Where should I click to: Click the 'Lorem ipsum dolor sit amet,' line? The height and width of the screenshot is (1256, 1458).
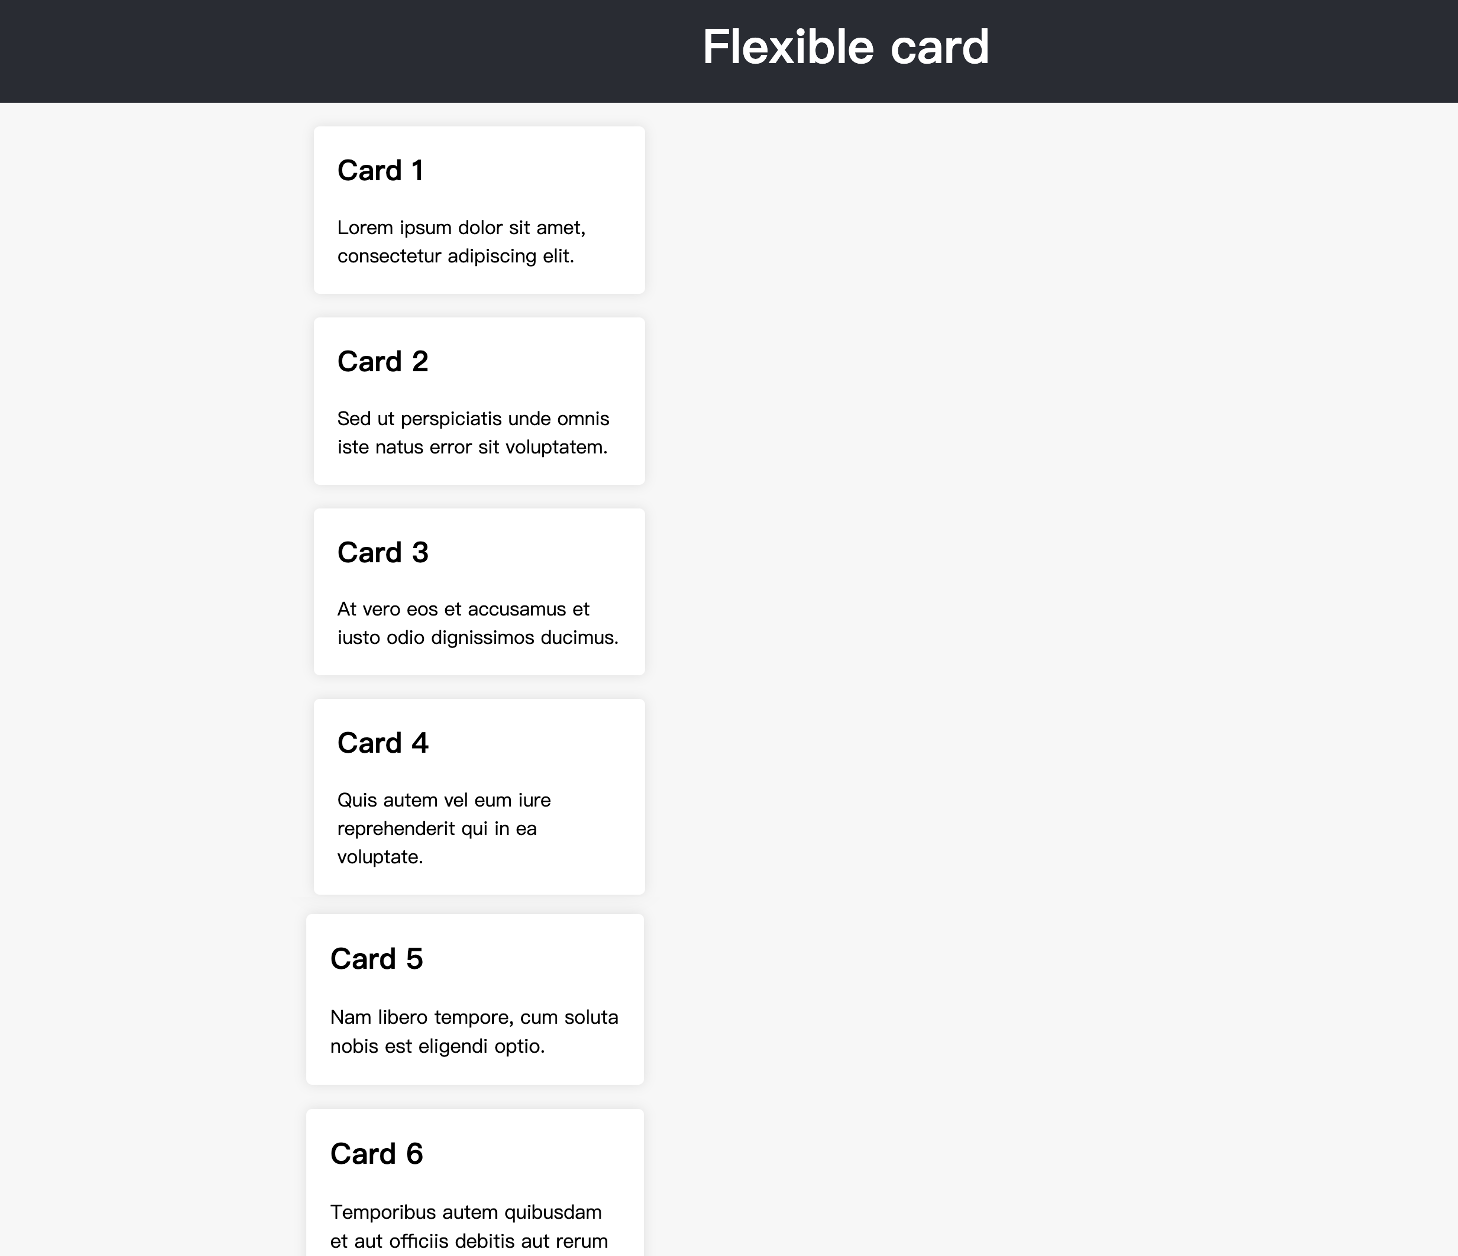[462, 228]
